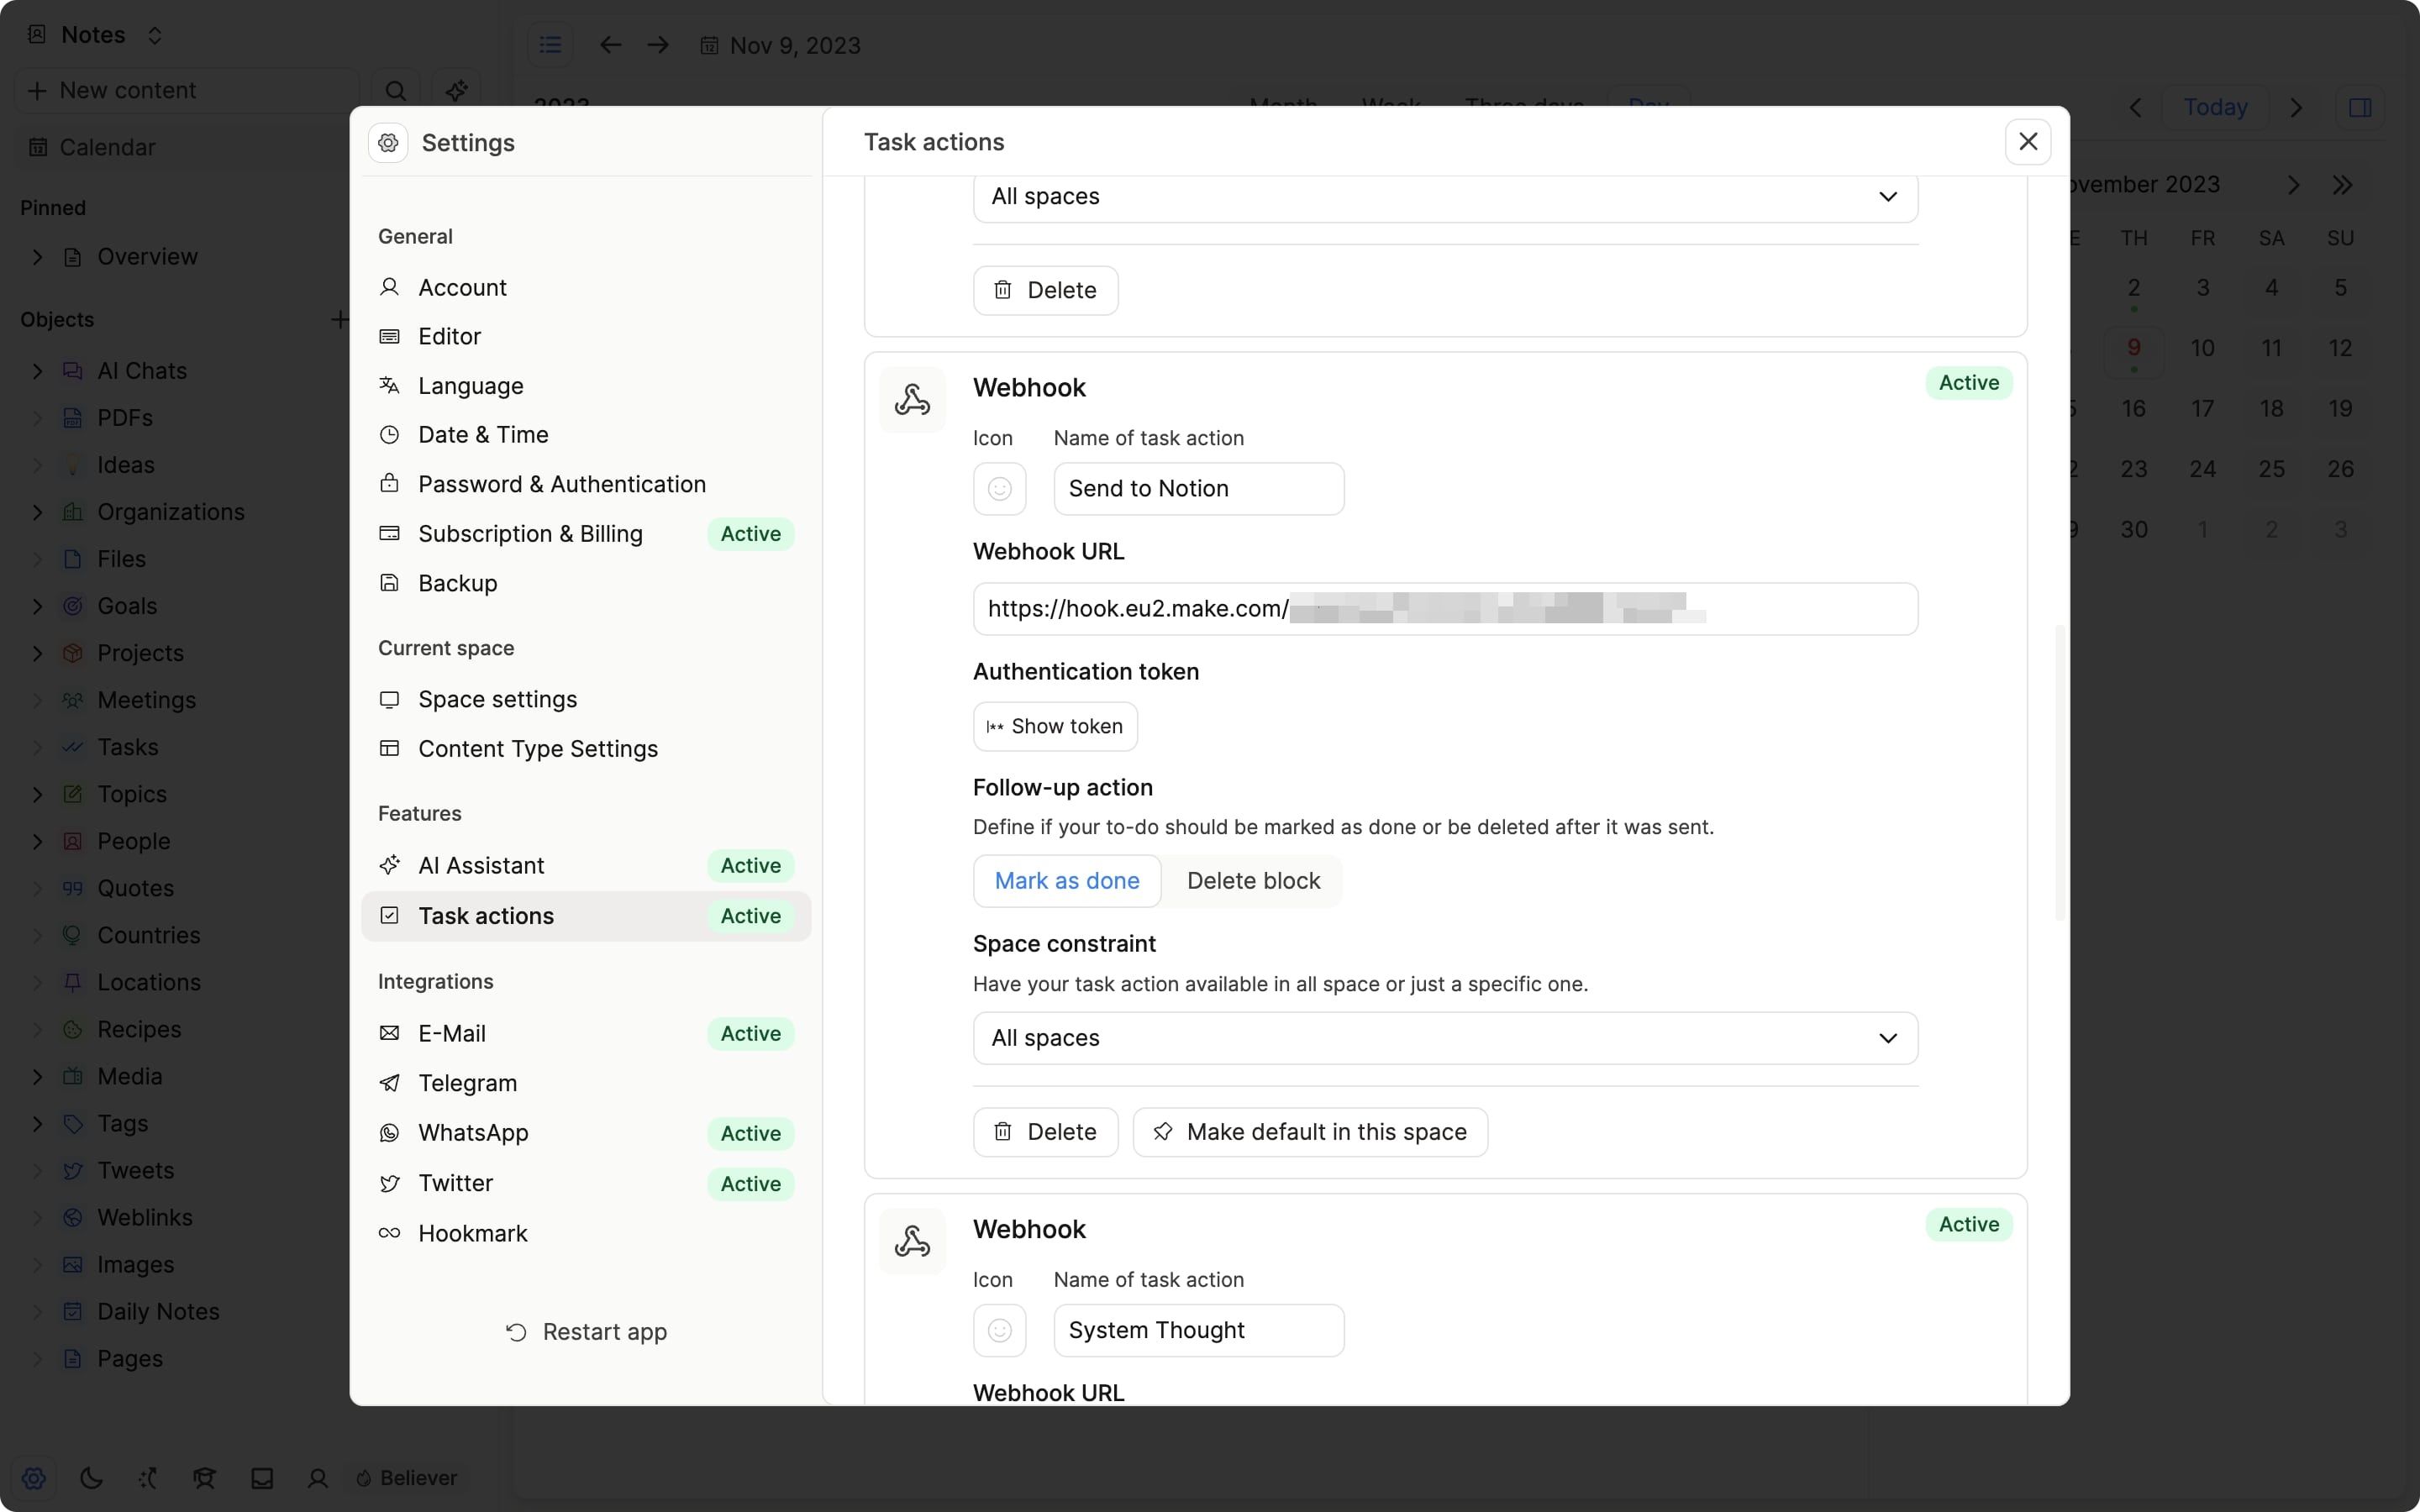2420x1512 pixels.
Task: Expand the Daily Notes tree item
Action: click(x=37, y=1311)
